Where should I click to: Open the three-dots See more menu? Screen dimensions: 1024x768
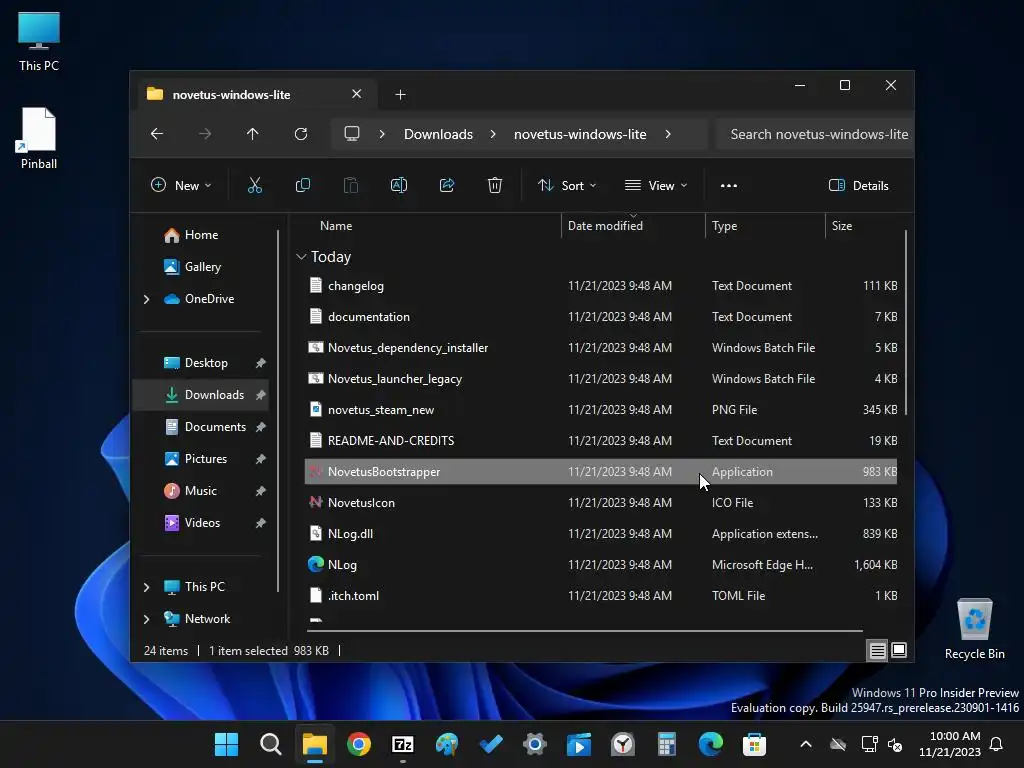729,185
